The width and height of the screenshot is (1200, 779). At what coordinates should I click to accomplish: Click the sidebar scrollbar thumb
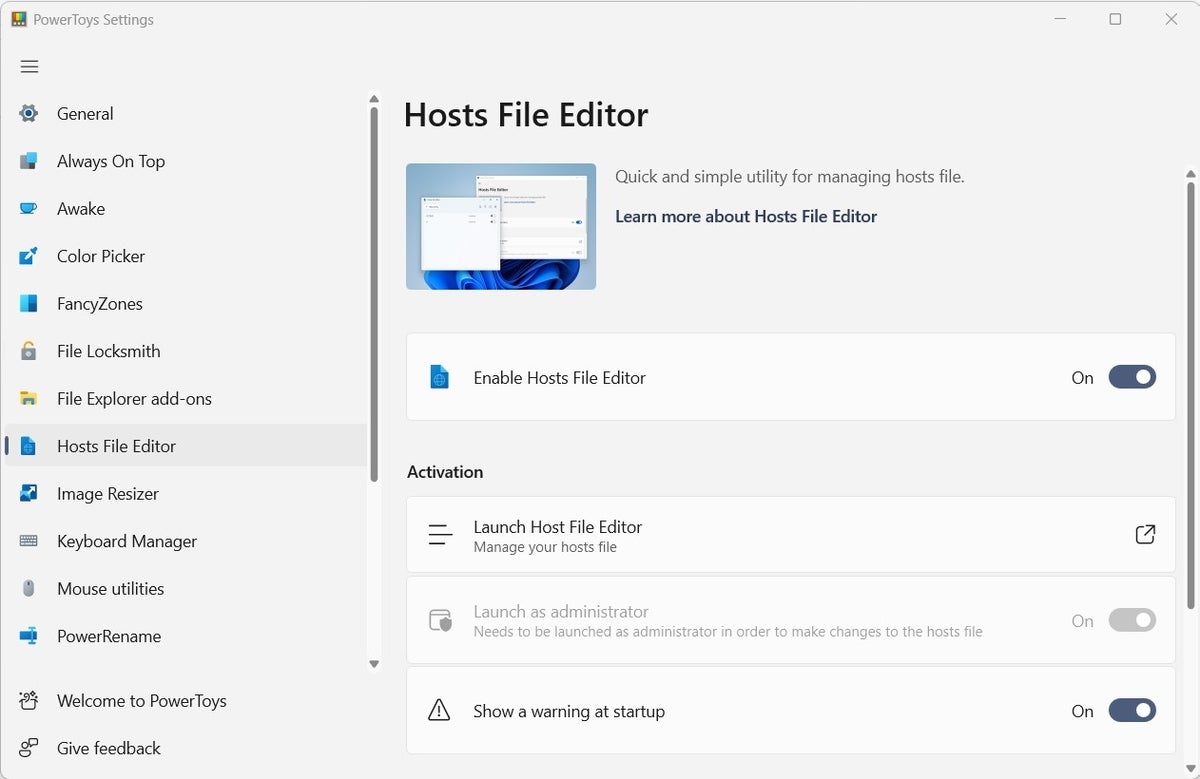pyautogui.click(x=374, y=294)
